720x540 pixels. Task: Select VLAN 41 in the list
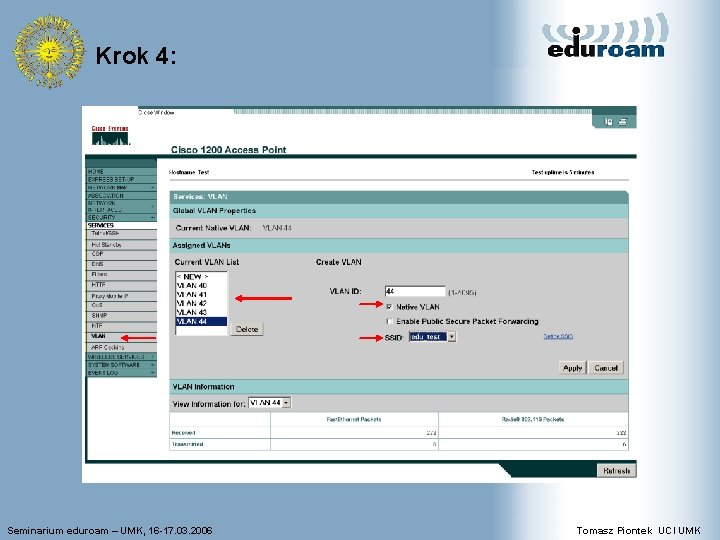(201, 294)
